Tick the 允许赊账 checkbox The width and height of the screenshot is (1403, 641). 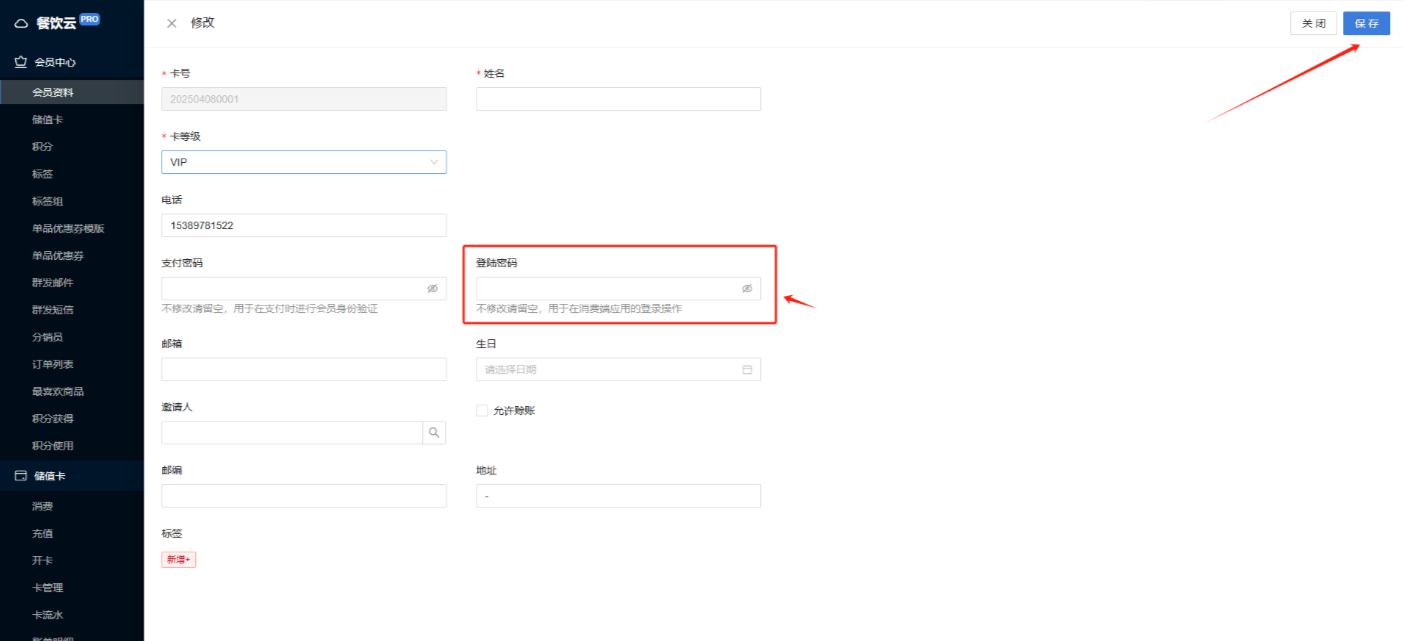click(x=482, y=410)
